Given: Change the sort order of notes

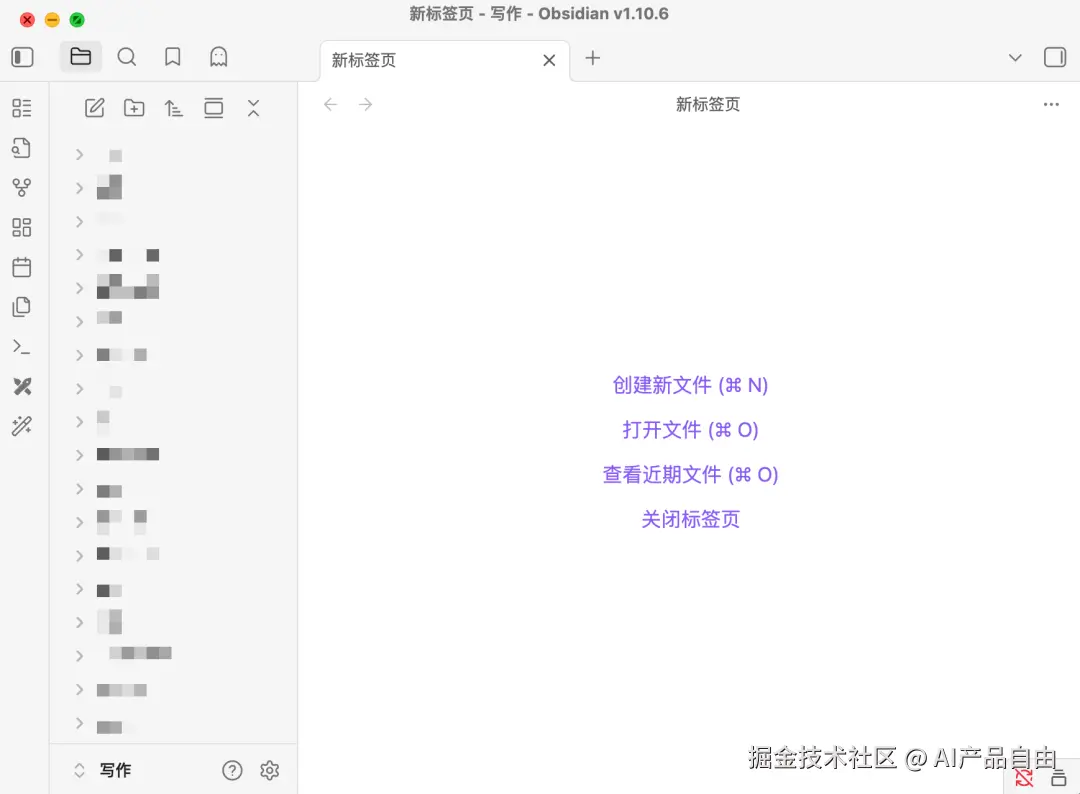Looking at the screenshot, I should coord(173,108).
